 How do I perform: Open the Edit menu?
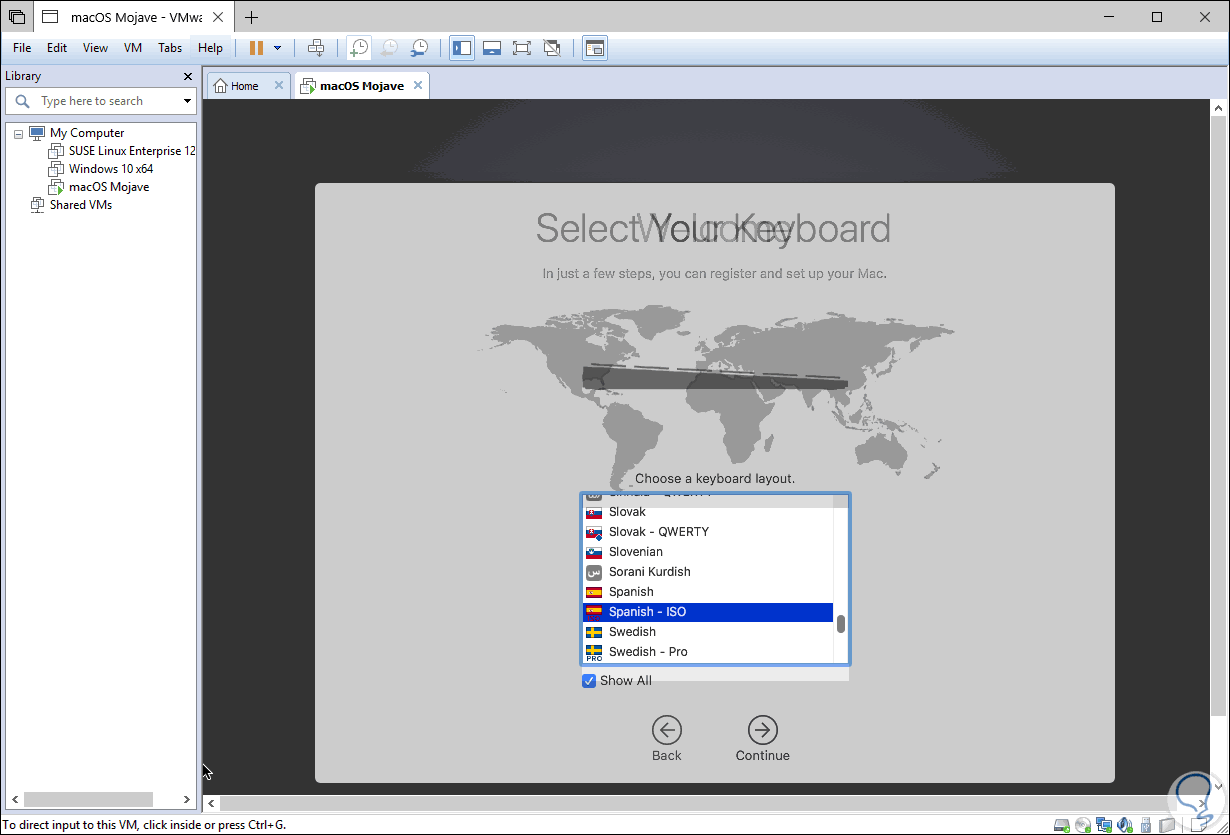[x=57, y=48]
